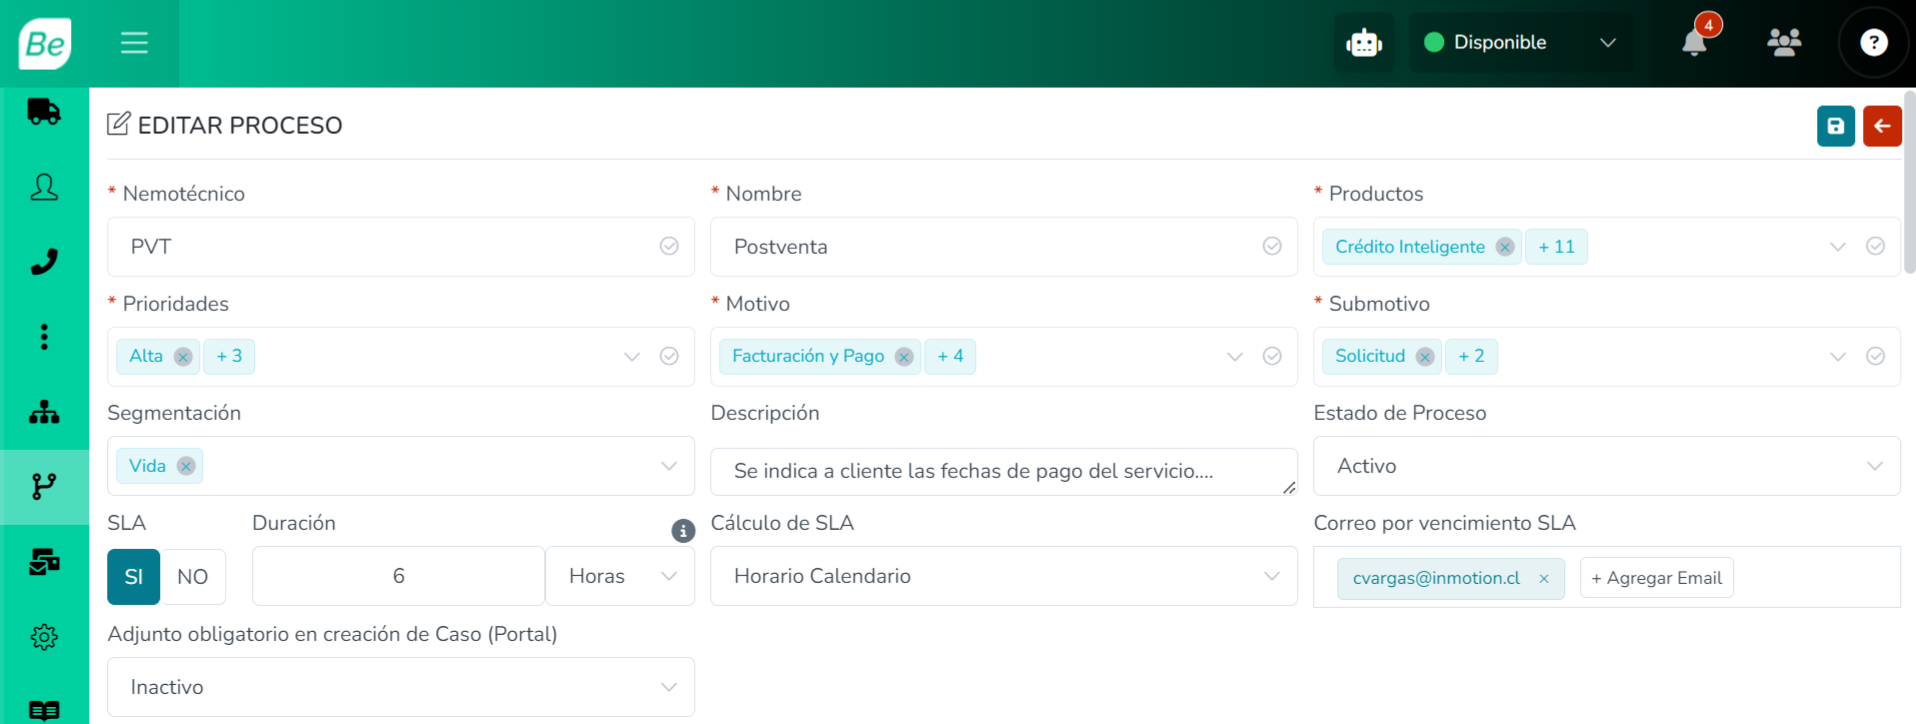The width and height of the screenshot is (1916, 724).
Task: Open the settings gear in sidebar
Action: [44, 637]
